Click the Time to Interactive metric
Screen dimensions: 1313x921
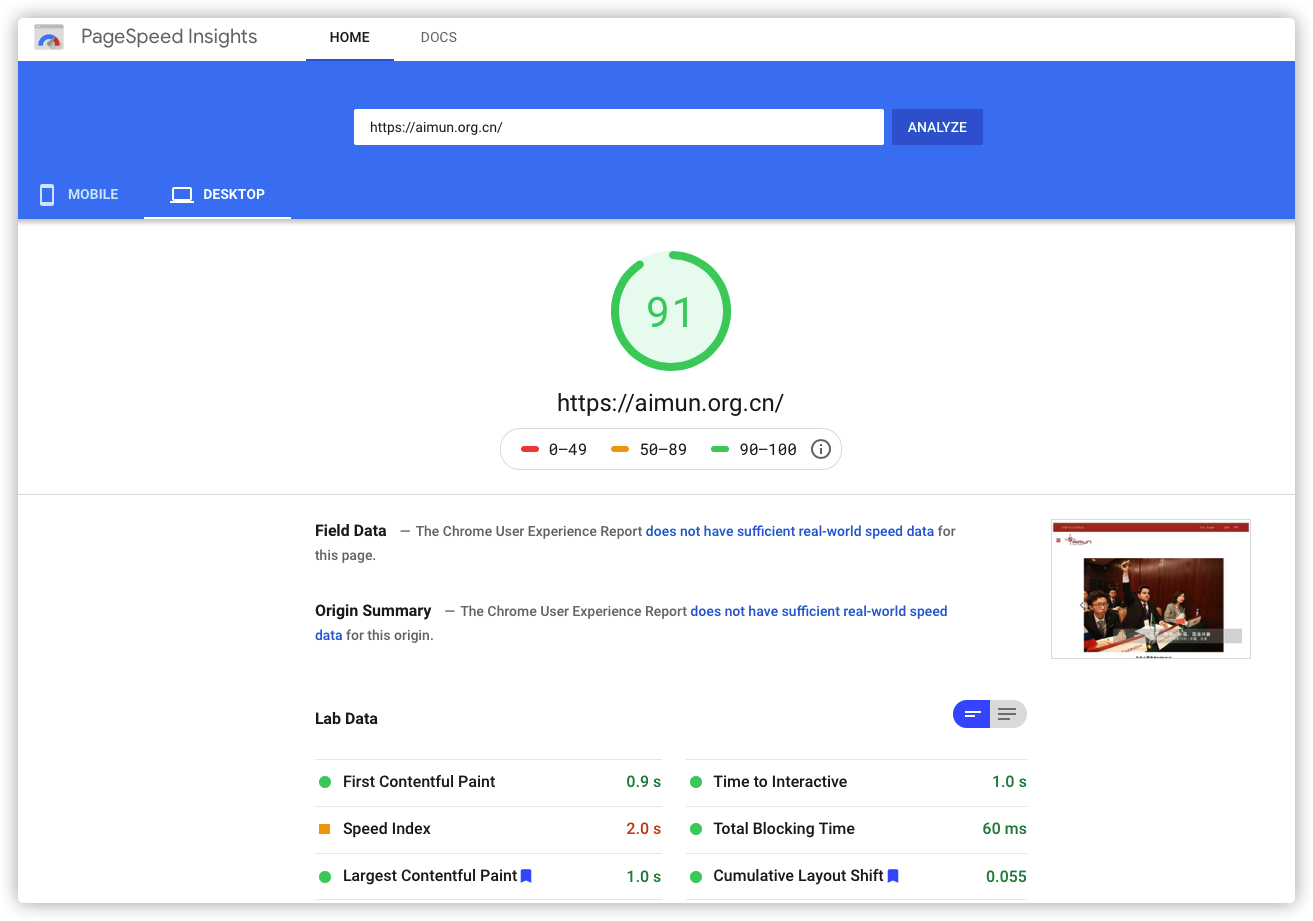857,782
